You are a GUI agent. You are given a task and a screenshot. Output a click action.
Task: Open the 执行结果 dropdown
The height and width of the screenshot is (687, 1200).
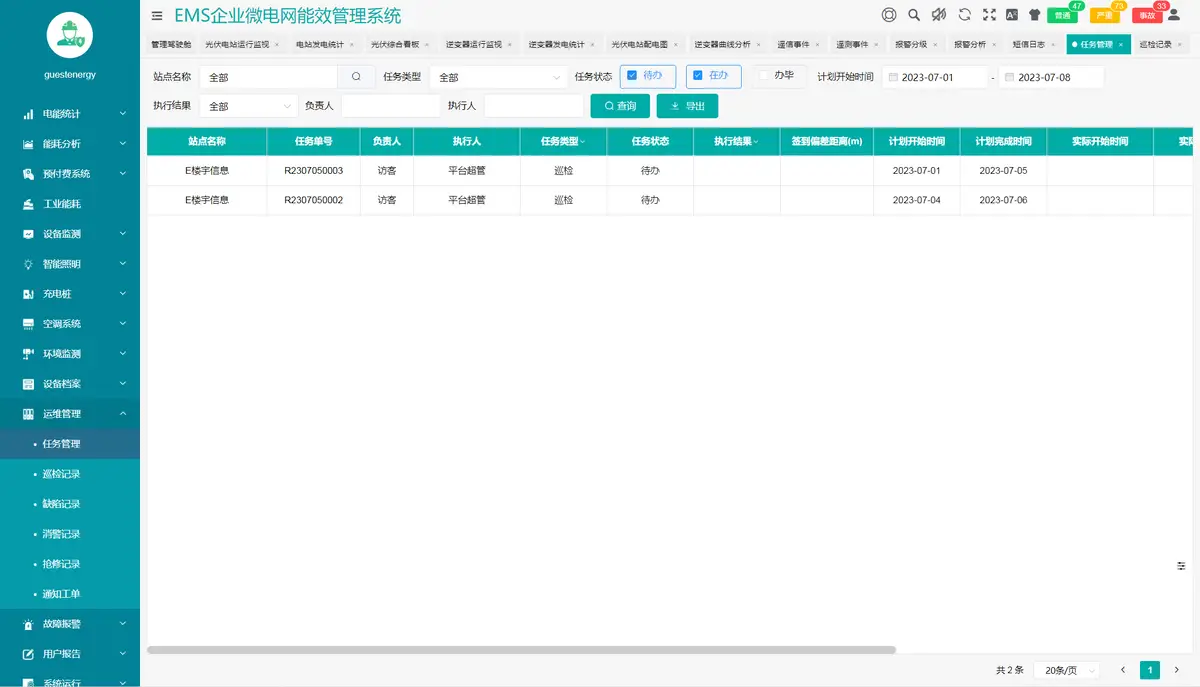(x=250, y=105)
